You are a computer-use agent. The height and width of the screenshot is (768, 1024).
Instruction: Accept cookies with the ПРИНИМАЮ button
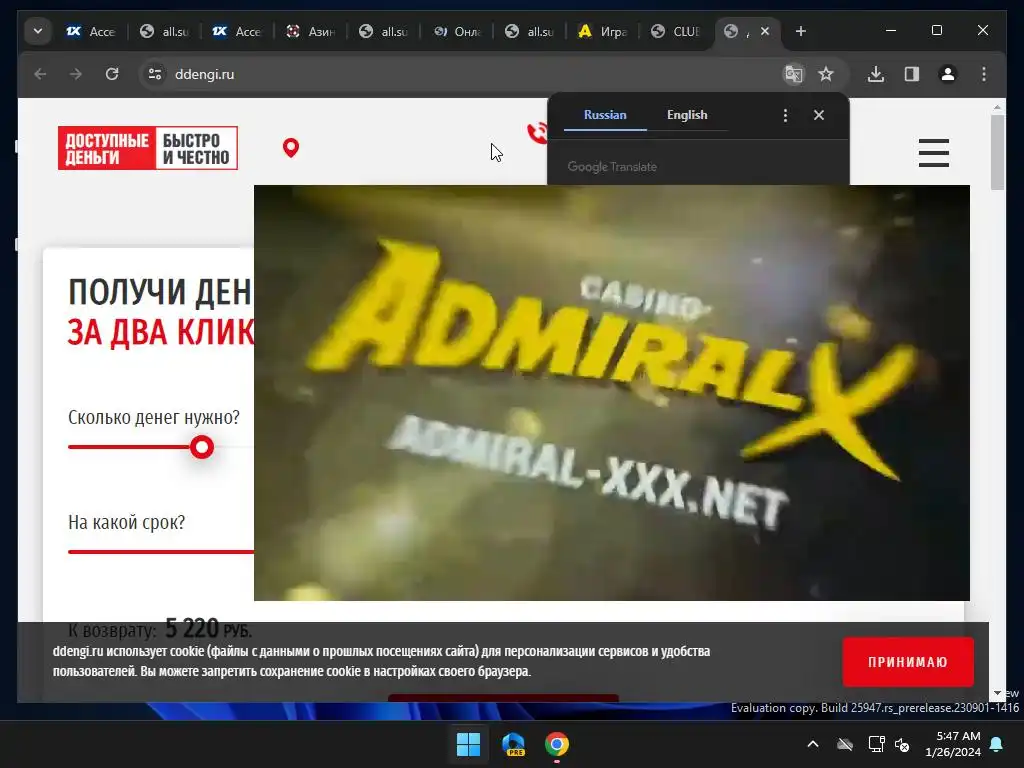[908, 662]
